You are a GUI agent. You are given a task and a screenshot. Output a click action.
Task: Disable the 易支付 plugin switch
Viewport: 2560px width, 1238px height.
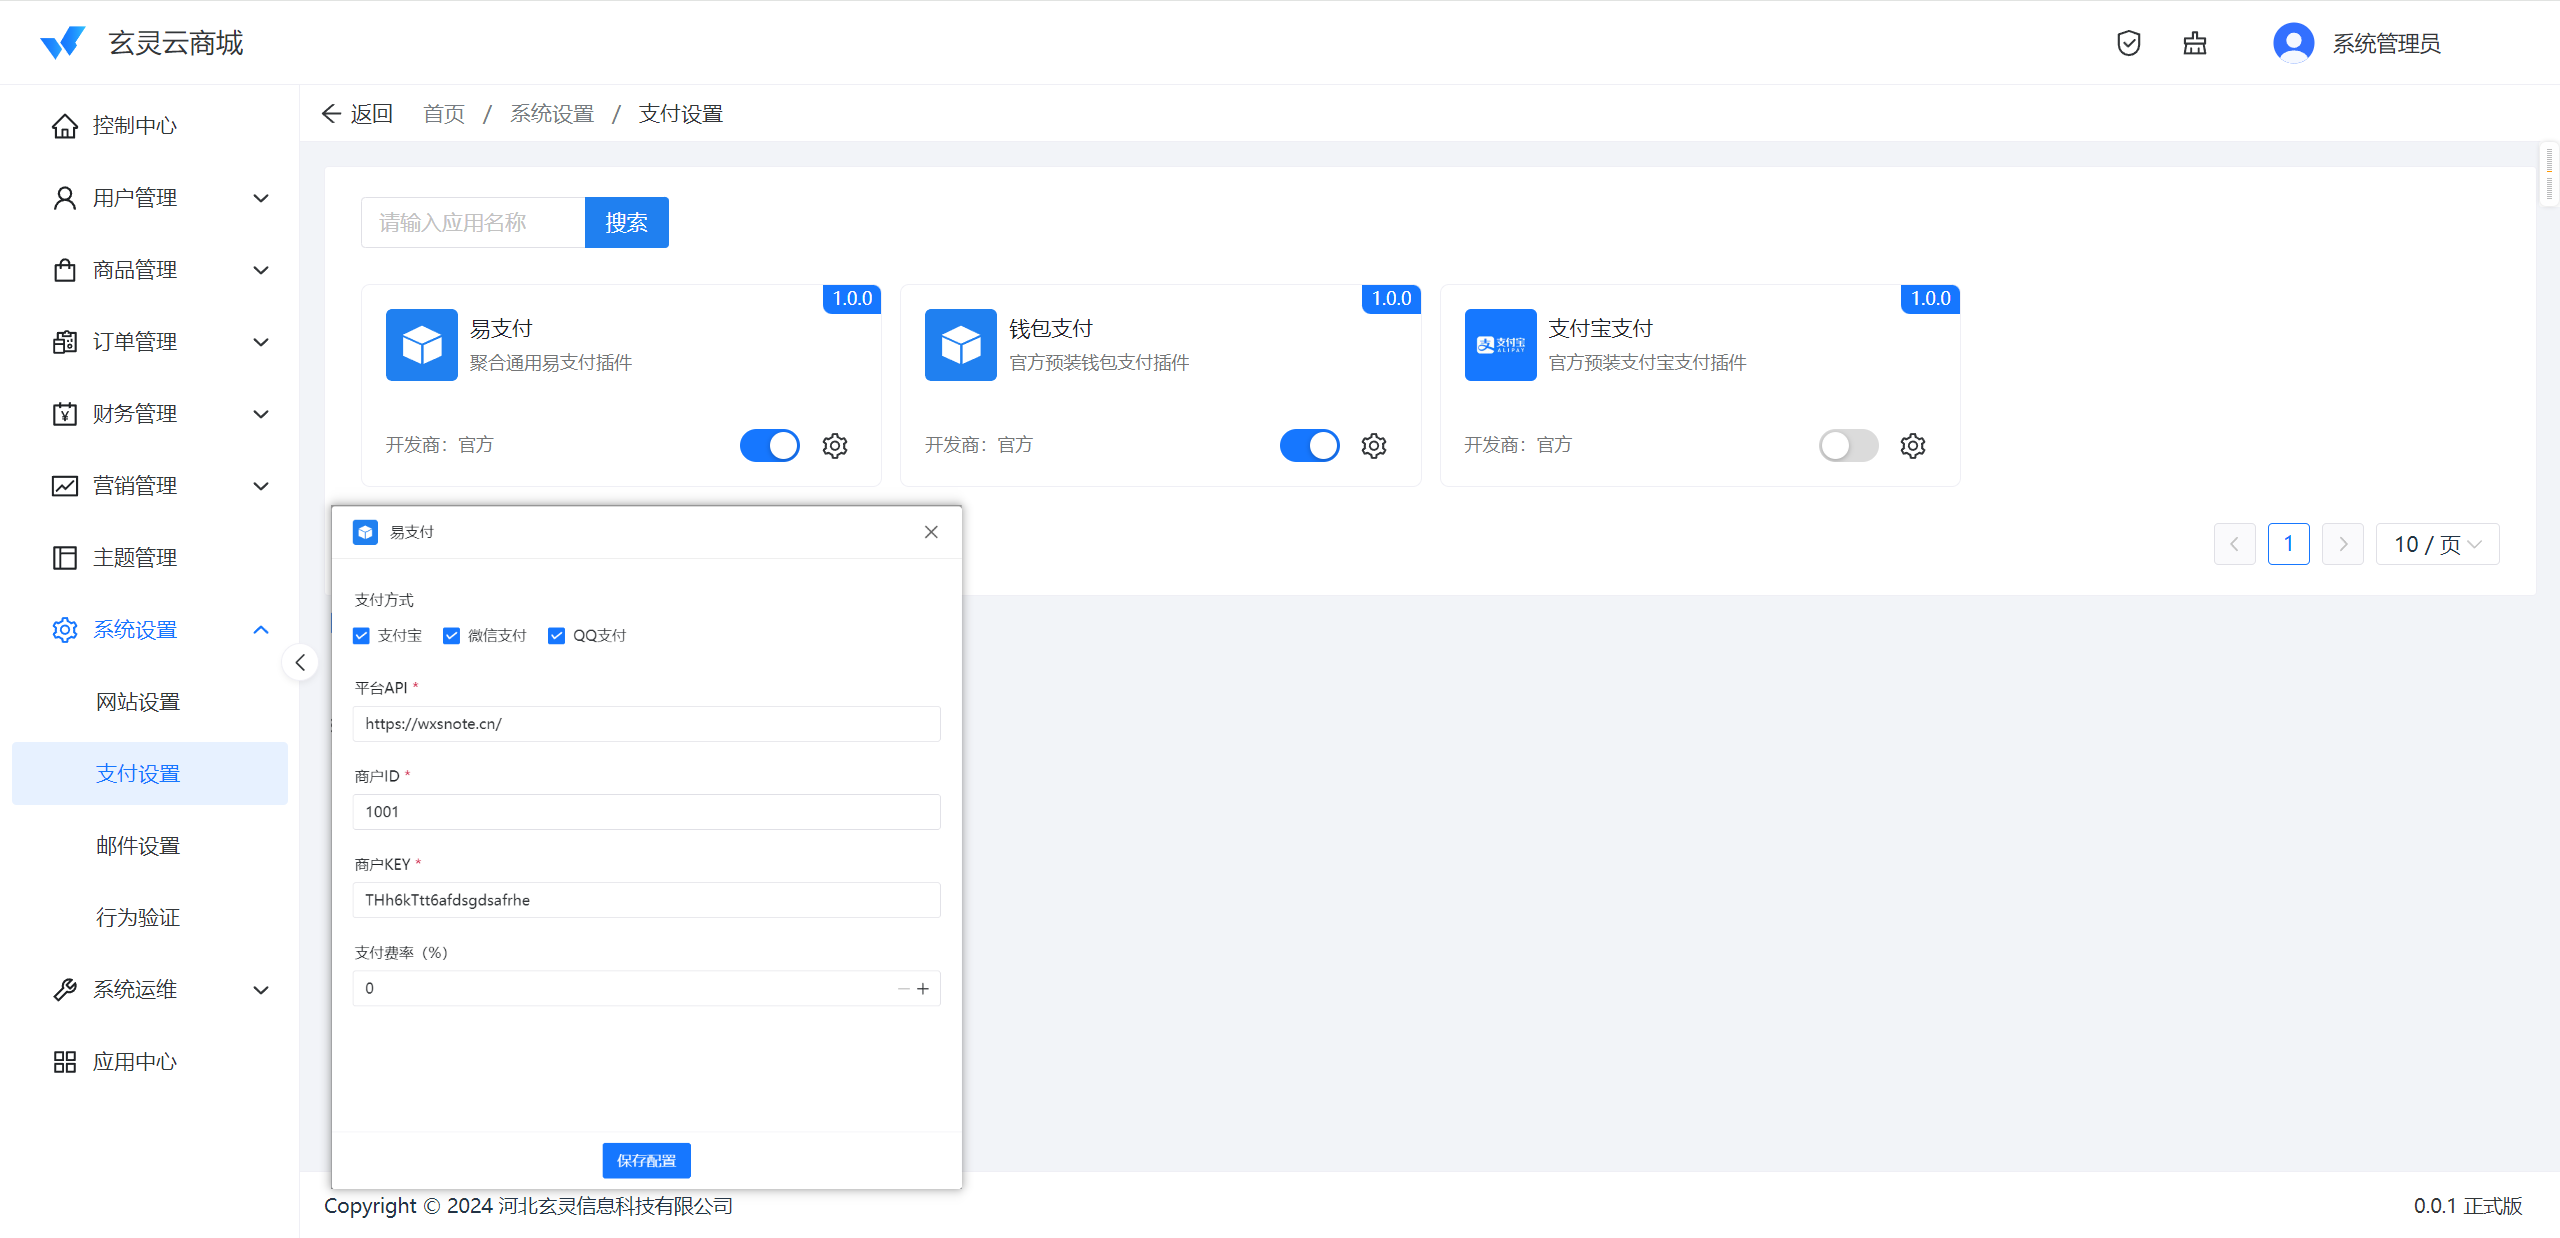click(x=769, y=445)
